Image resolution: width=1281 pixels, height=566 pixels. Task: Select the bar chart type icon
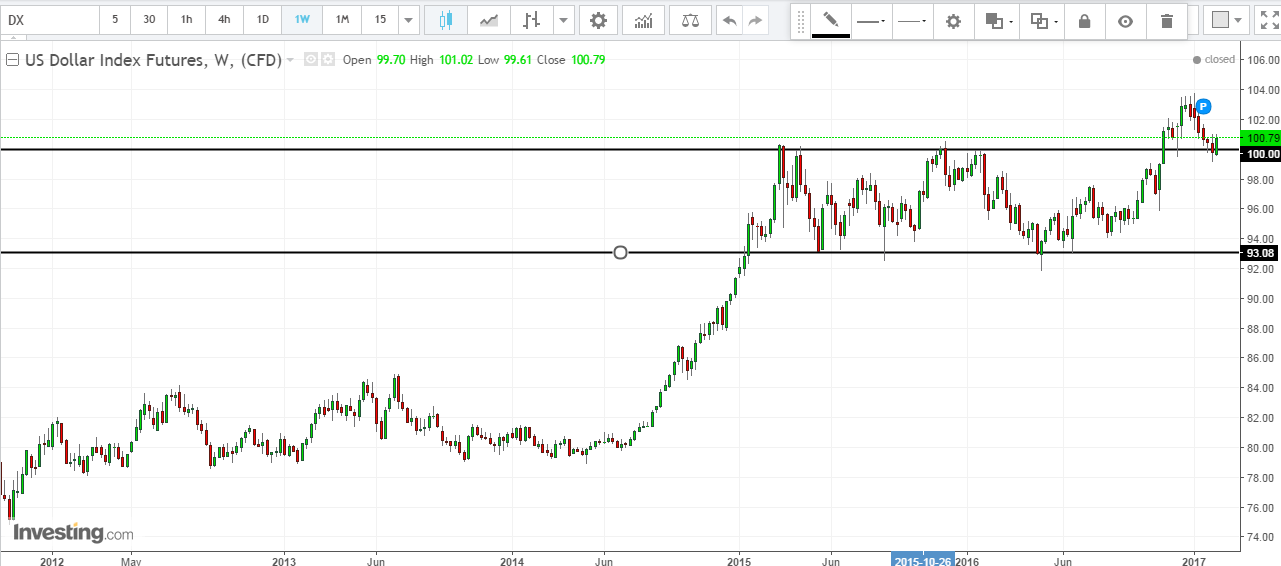tap(532, 19)
